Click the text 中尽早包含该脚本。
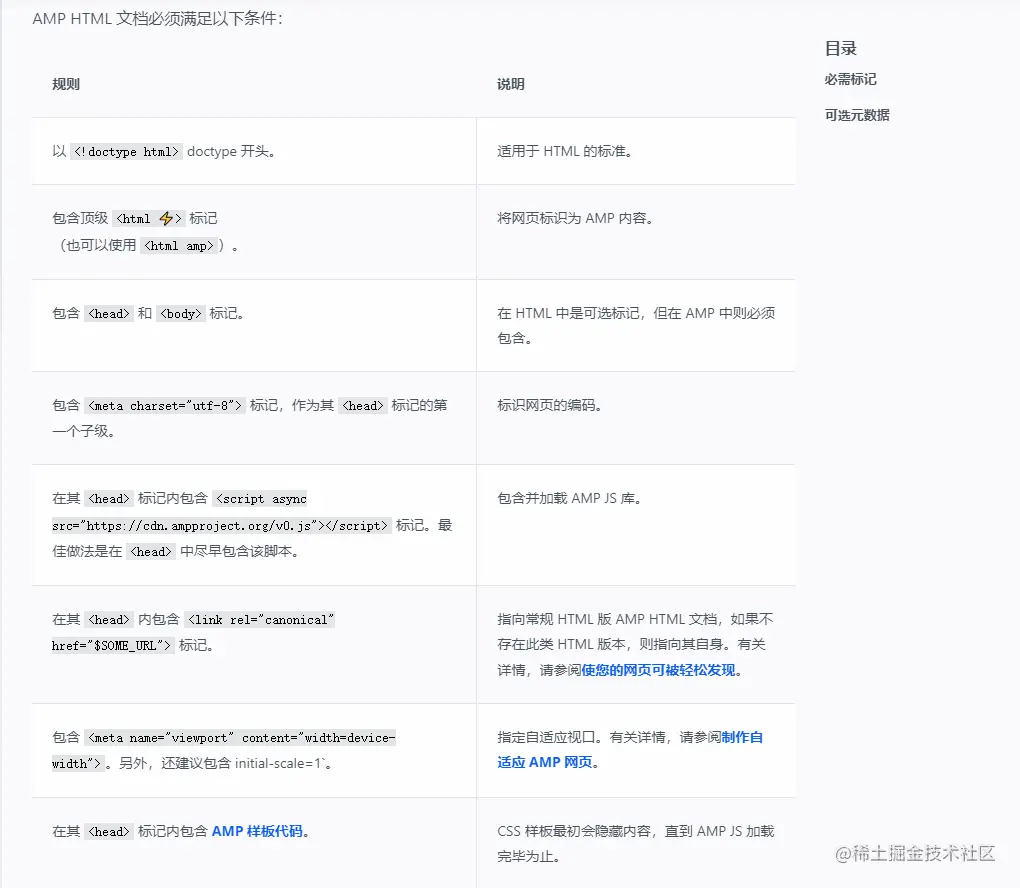Viewport: 1020px width, 888px height. [239, 552]
